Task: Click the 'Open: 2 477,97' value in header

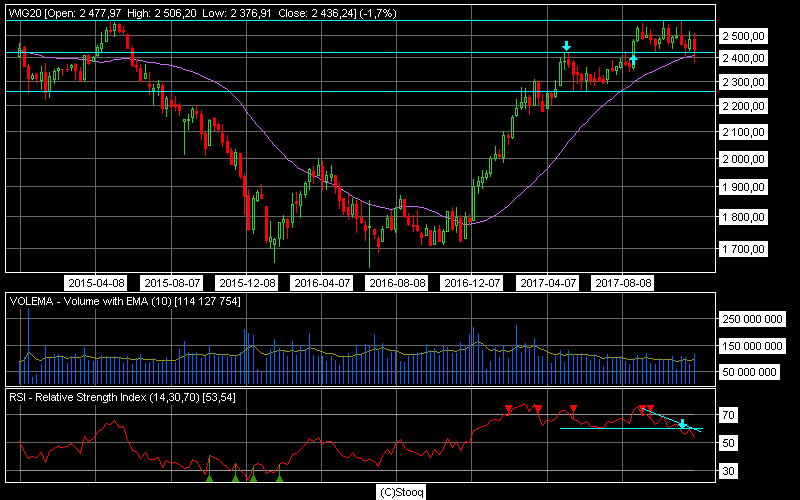Action: pos(84,13)
